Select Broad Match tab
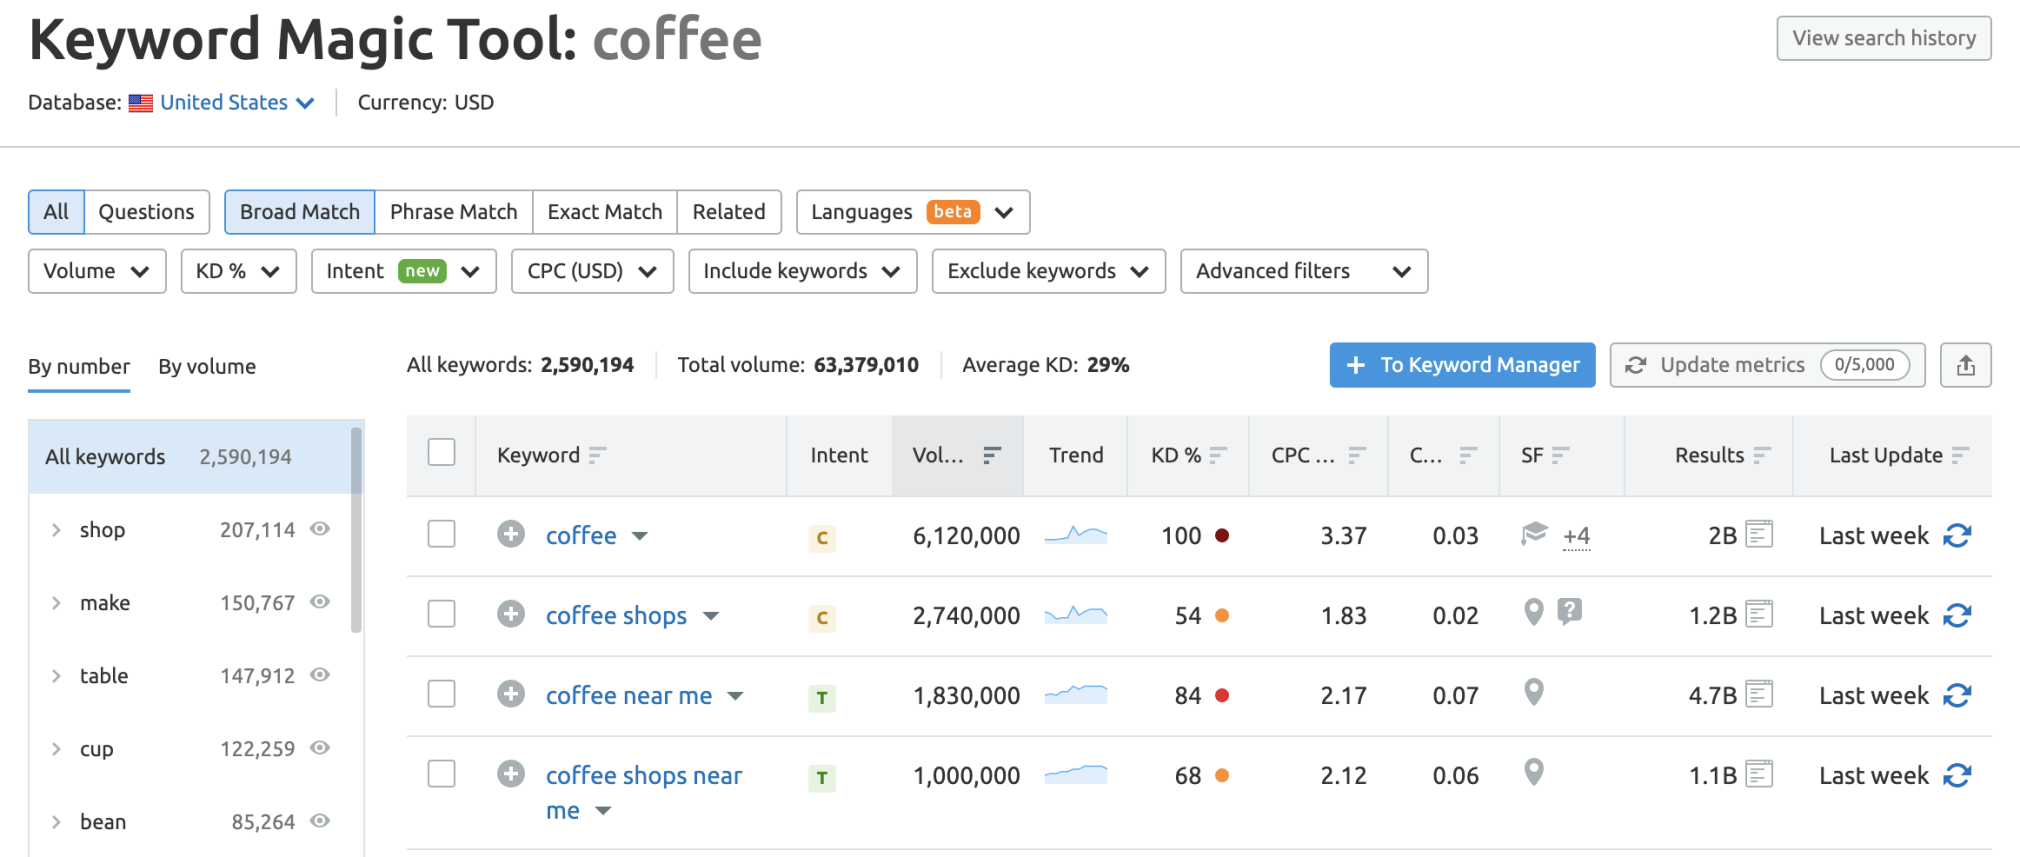Screen dimensions: 2020x857 point(300,212)
